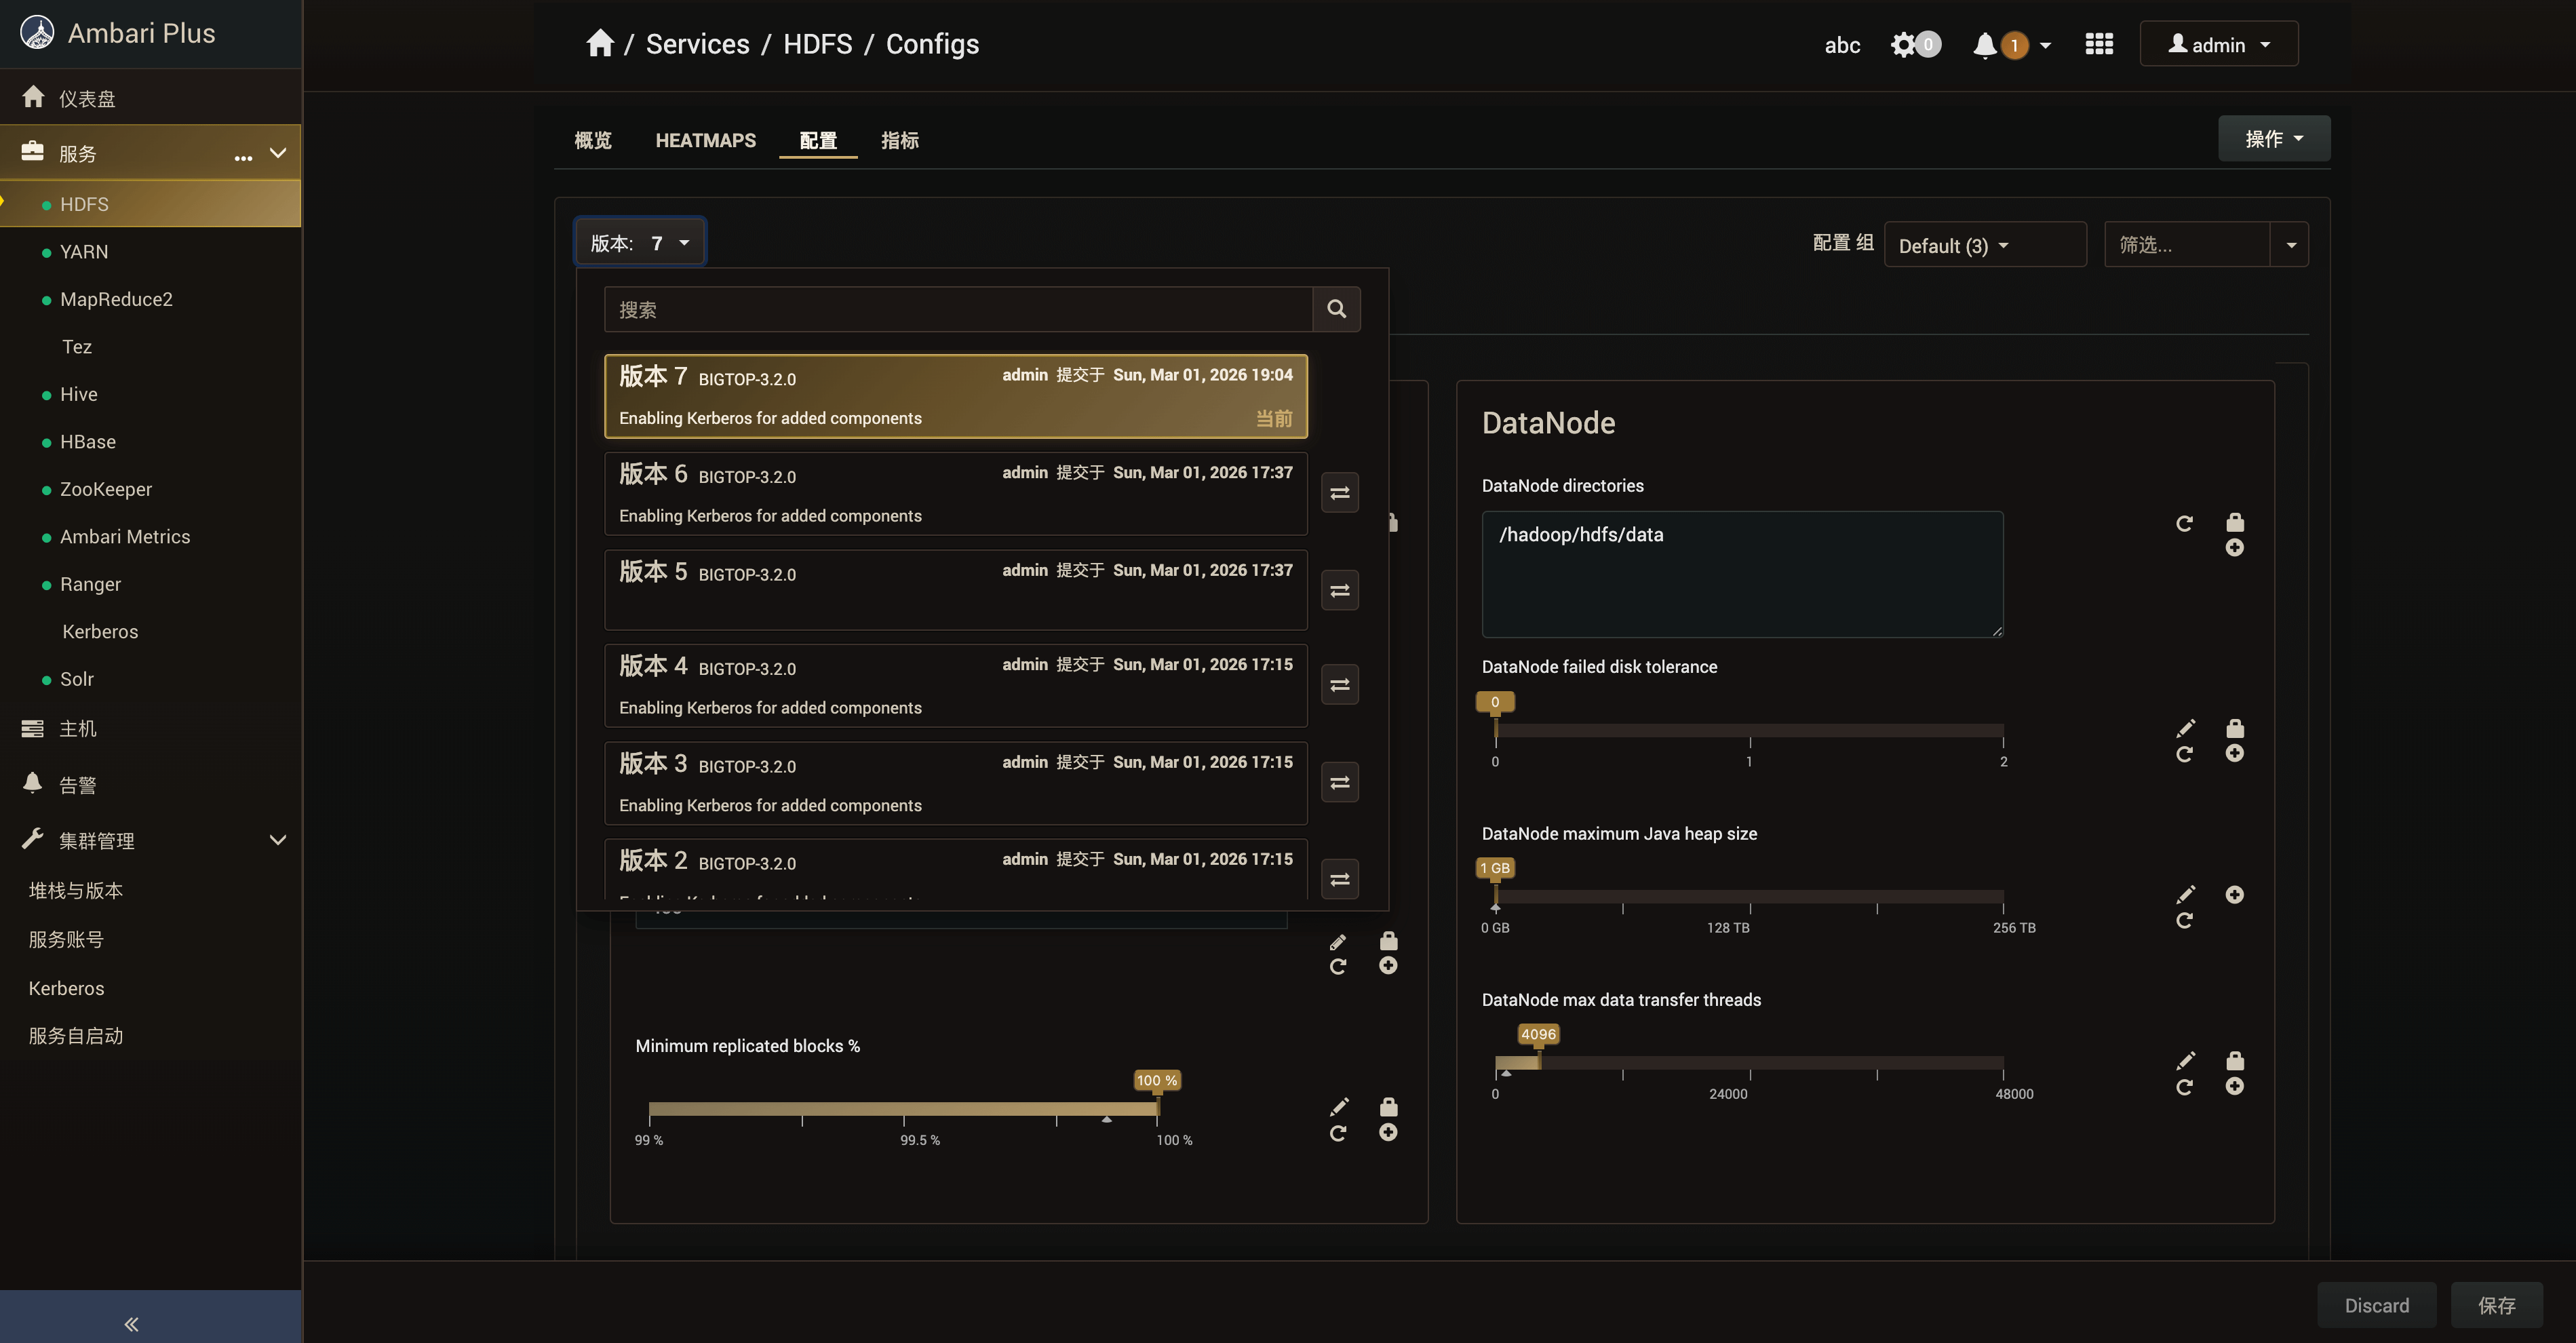Toggle lock for DataNode directories

click(2234, 522)
